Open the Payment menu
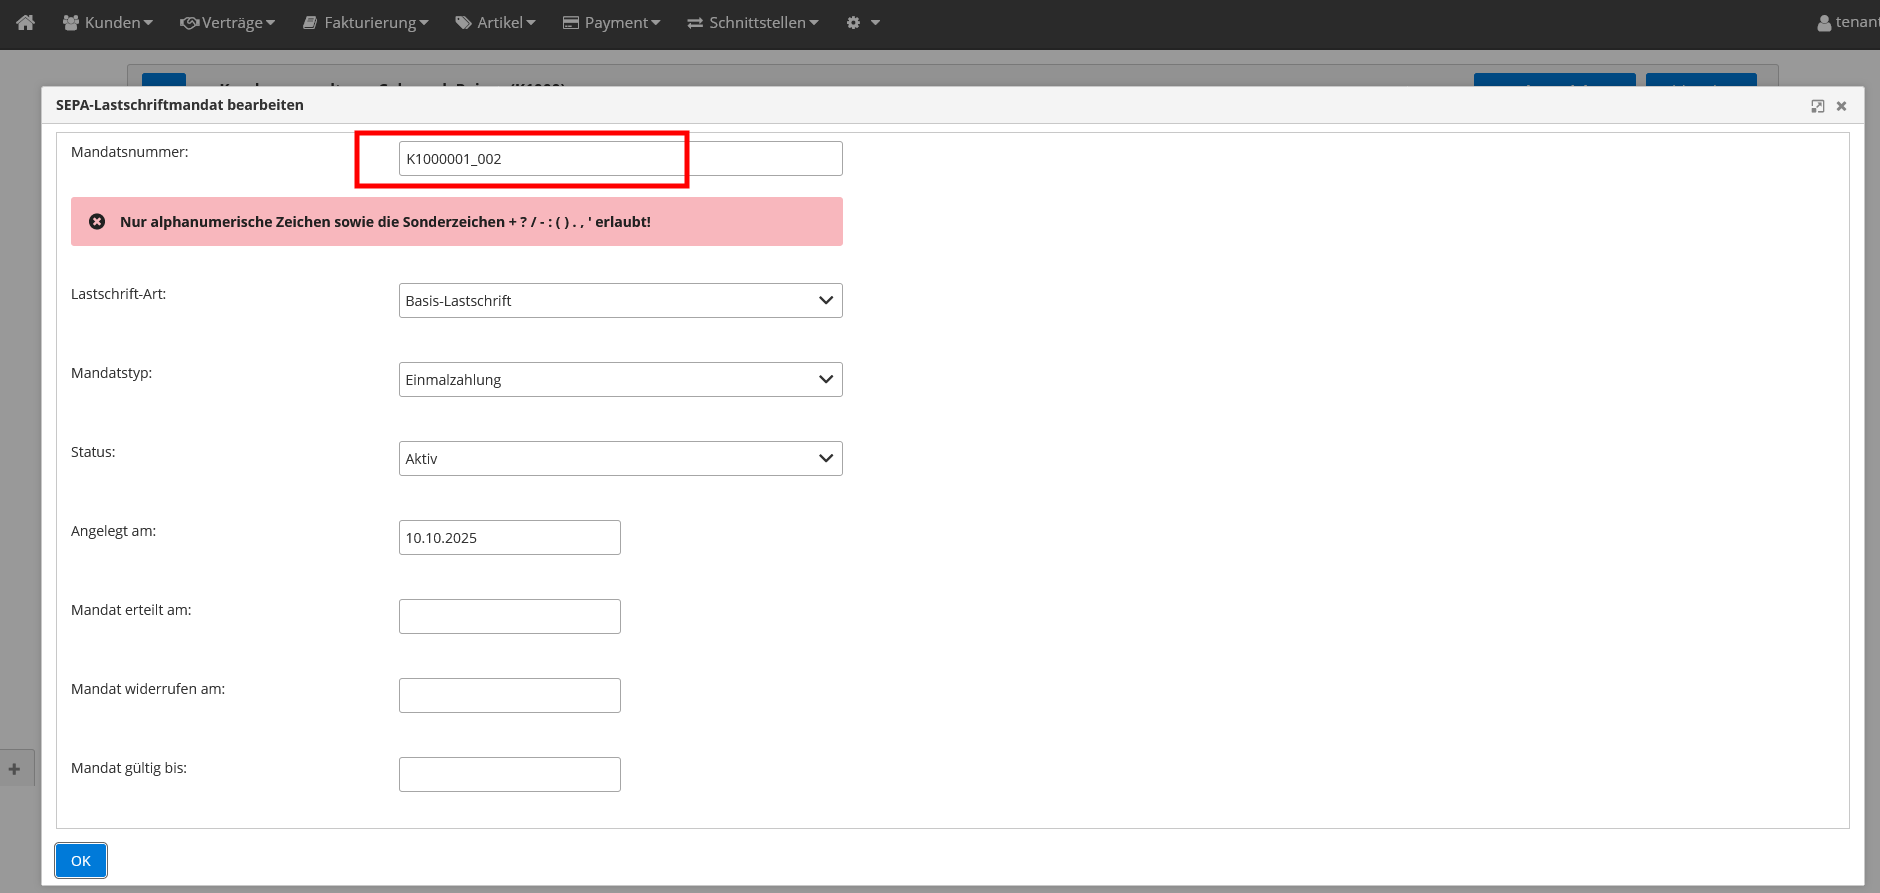 coord(611,22)
